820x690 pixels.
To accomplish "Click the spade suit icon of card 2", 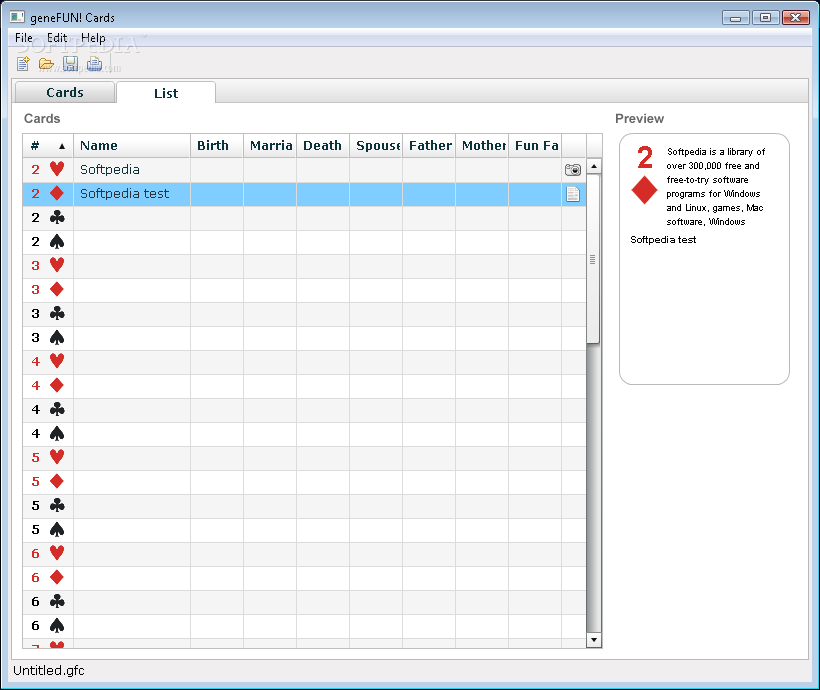I will point(57,241).
